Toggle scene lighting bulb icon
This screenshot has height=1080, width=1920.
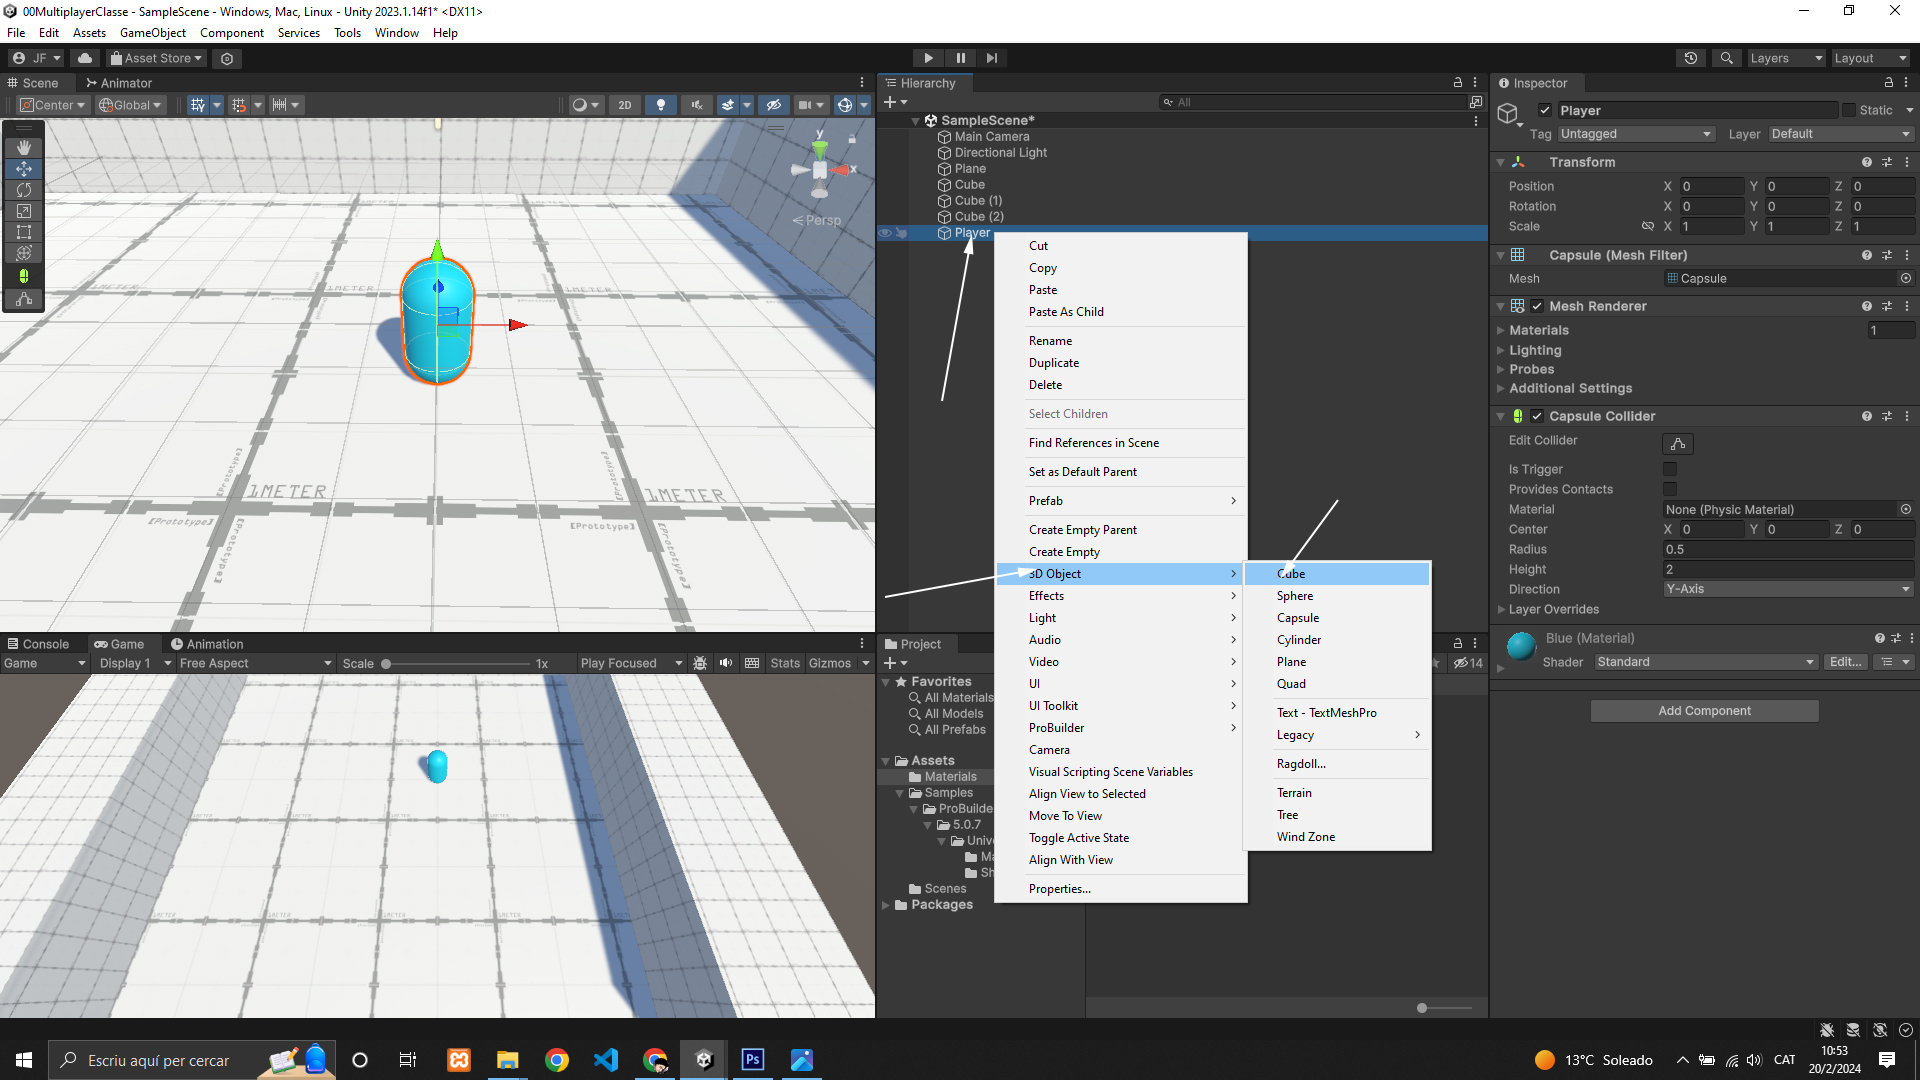tap(660, 105)
